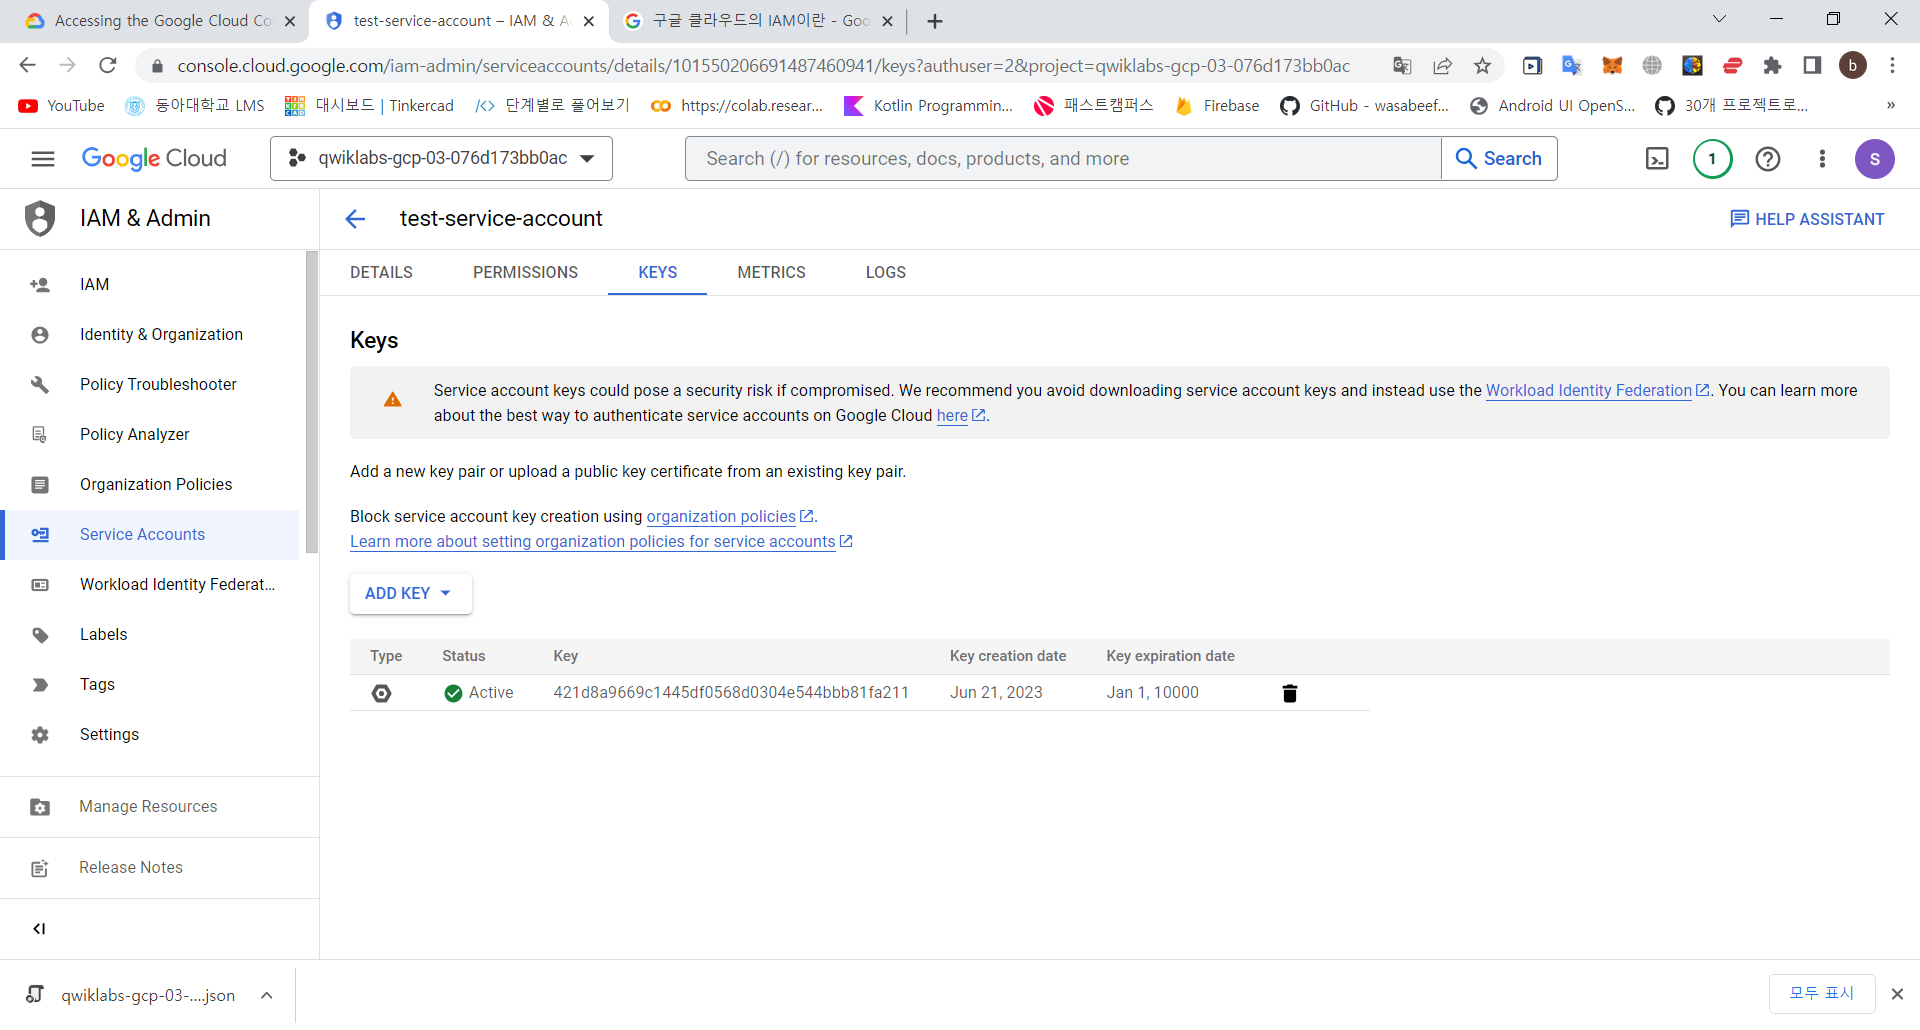Viewport: 1920px width, 1030px height.
Task: Go to Google Cloud home logo
Action: click(154, 159)
